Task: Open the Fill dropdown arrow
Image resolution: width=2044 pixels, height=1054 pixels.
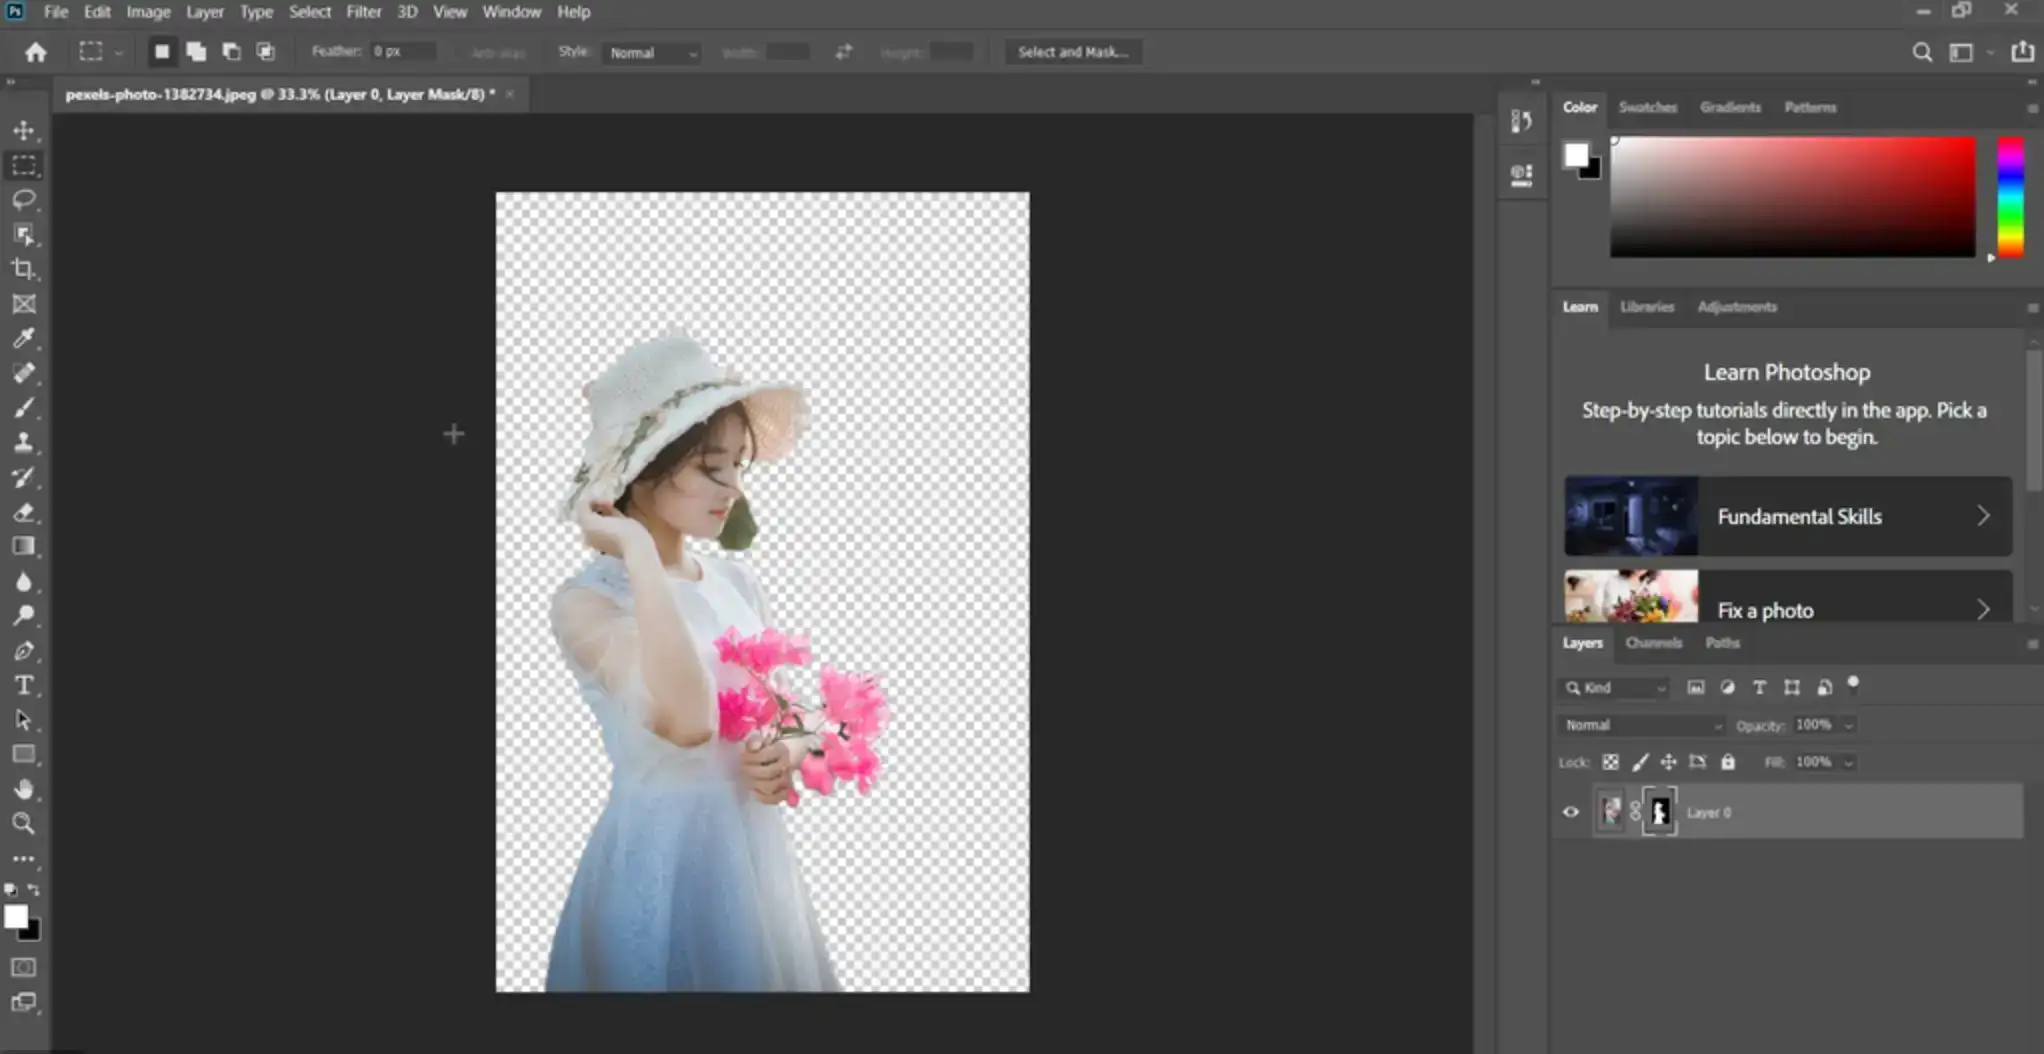Action: pos(1849,762)
